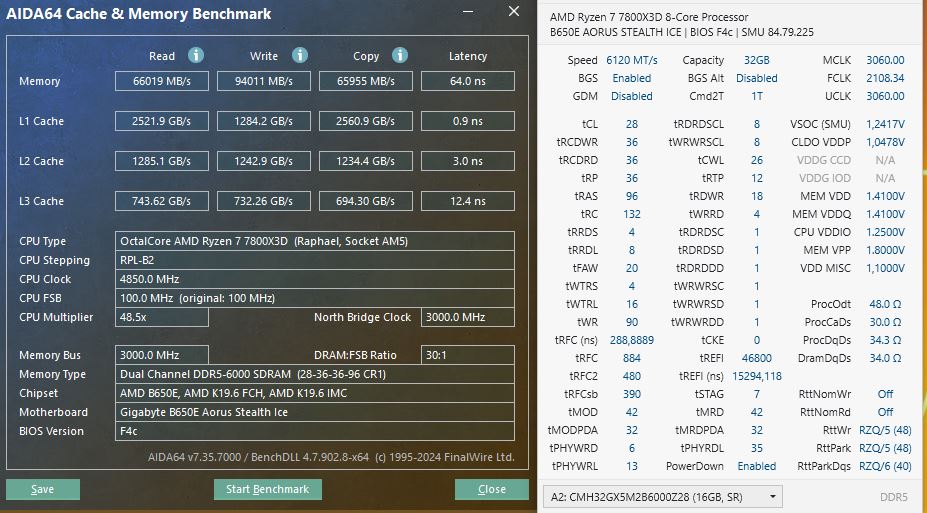Click the tREFI value 46800
The width and height of the screenshot is (927, 513).
click(757, 358)
